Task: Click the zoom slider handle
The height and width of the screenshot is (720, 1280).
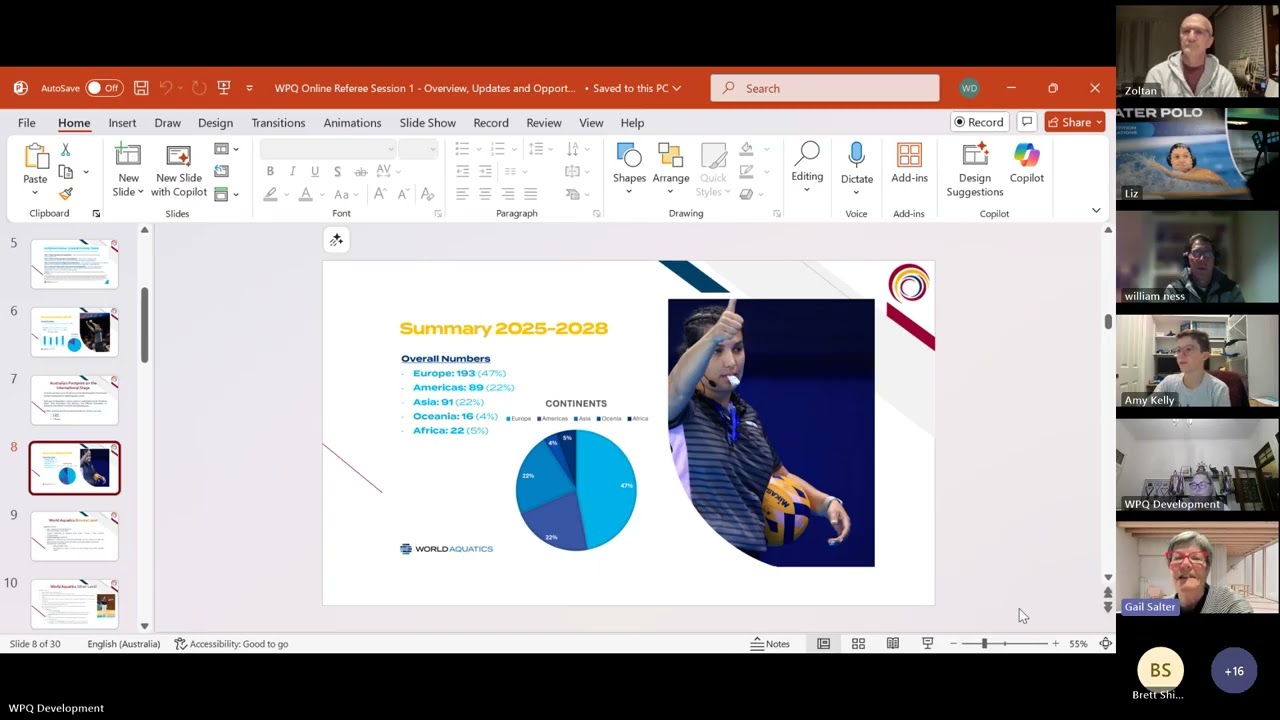Action: [984, 644]
